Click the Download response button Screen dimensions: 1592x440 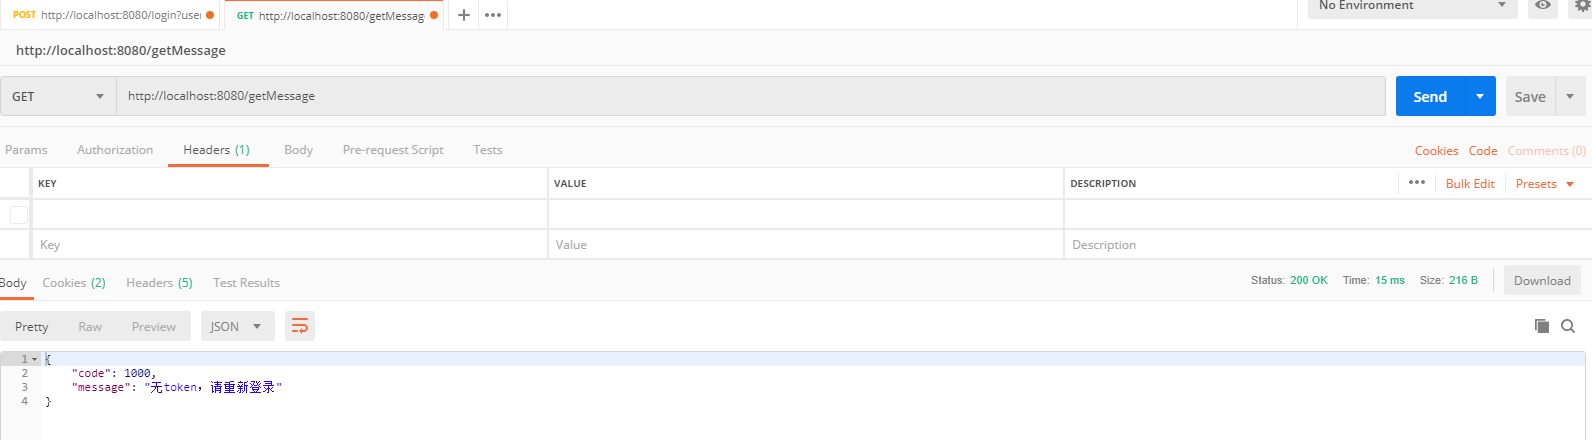(1542, 281)
